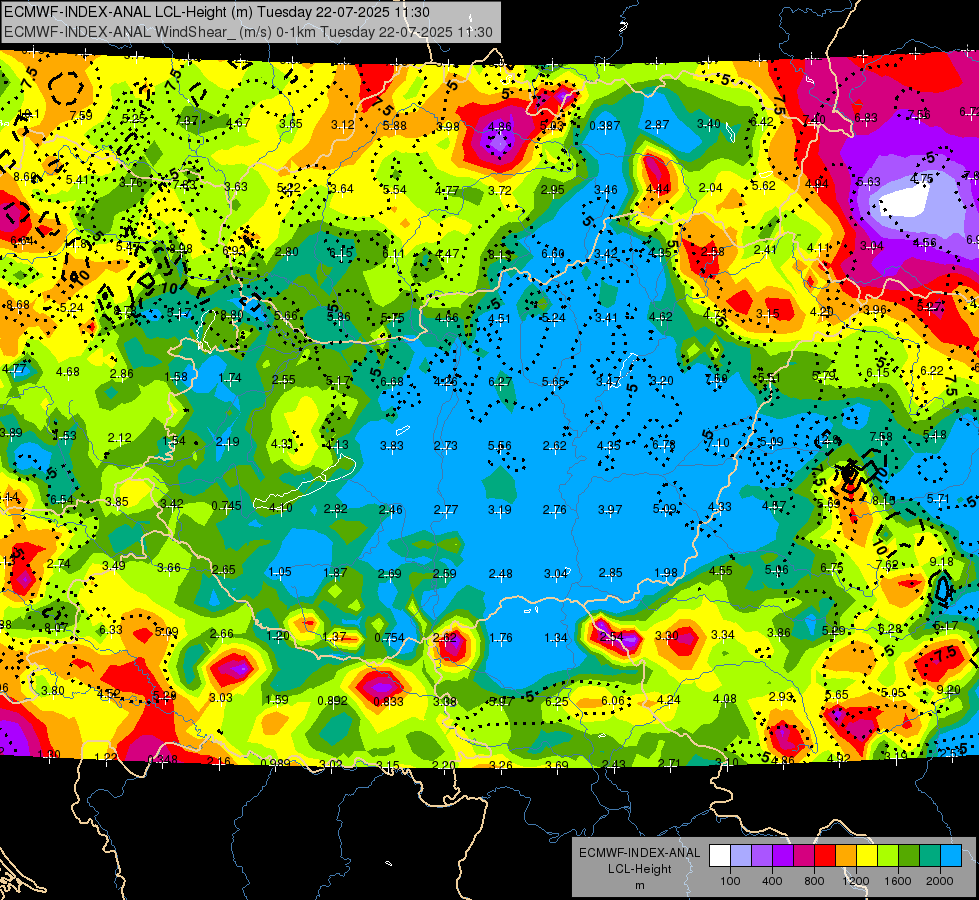Click the 2000 legend scale label
The width and height of the screenshot is (979, 900).
click(x=940, y=881)
